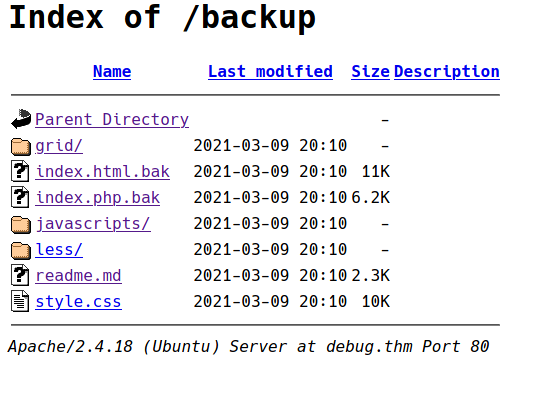The width and height of the screenshot is (556, 394).
Task: Click the text-file icon beside style.css
Action: 20,301
